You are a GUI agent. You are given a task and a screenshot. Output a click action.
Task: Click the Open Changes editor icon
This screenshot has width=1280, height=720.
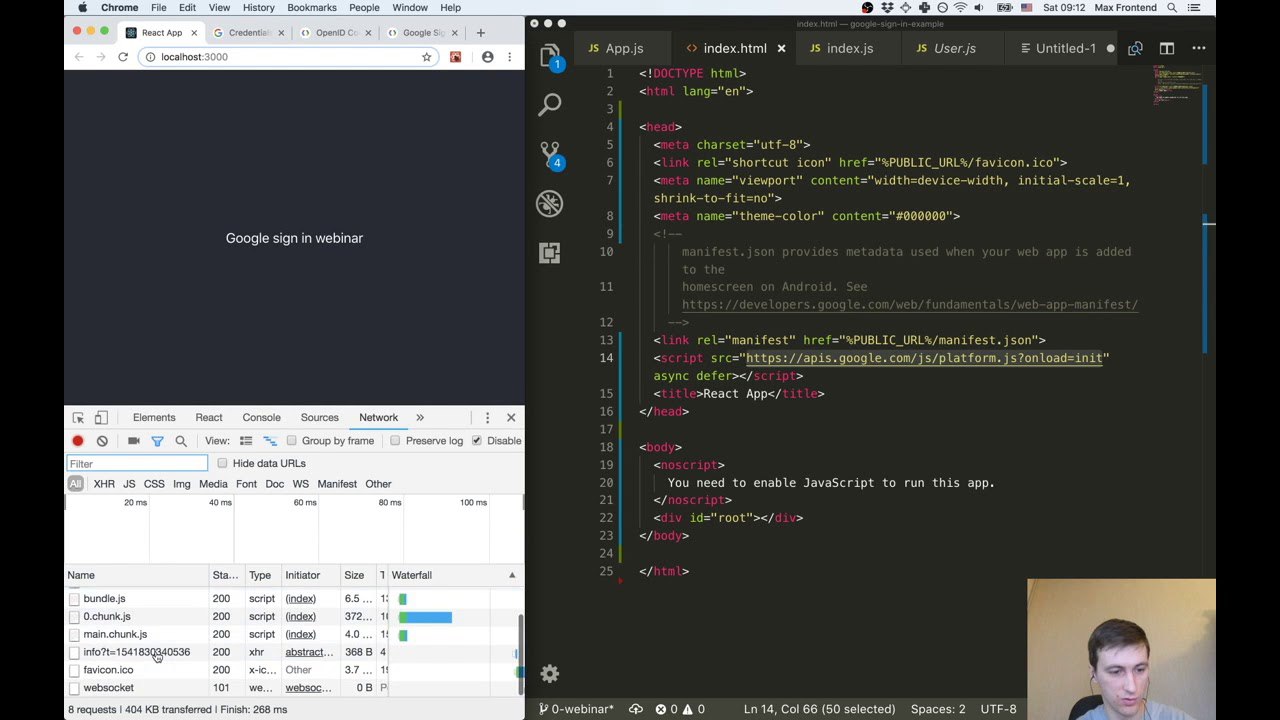pyautogui.click(x=1135, y=48)
